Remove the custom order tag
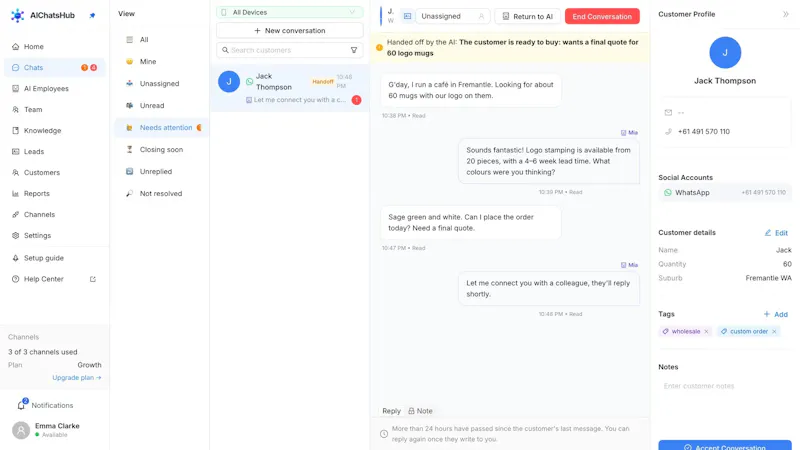This screenshot has height=450, width=800. [x=774, y=332]
